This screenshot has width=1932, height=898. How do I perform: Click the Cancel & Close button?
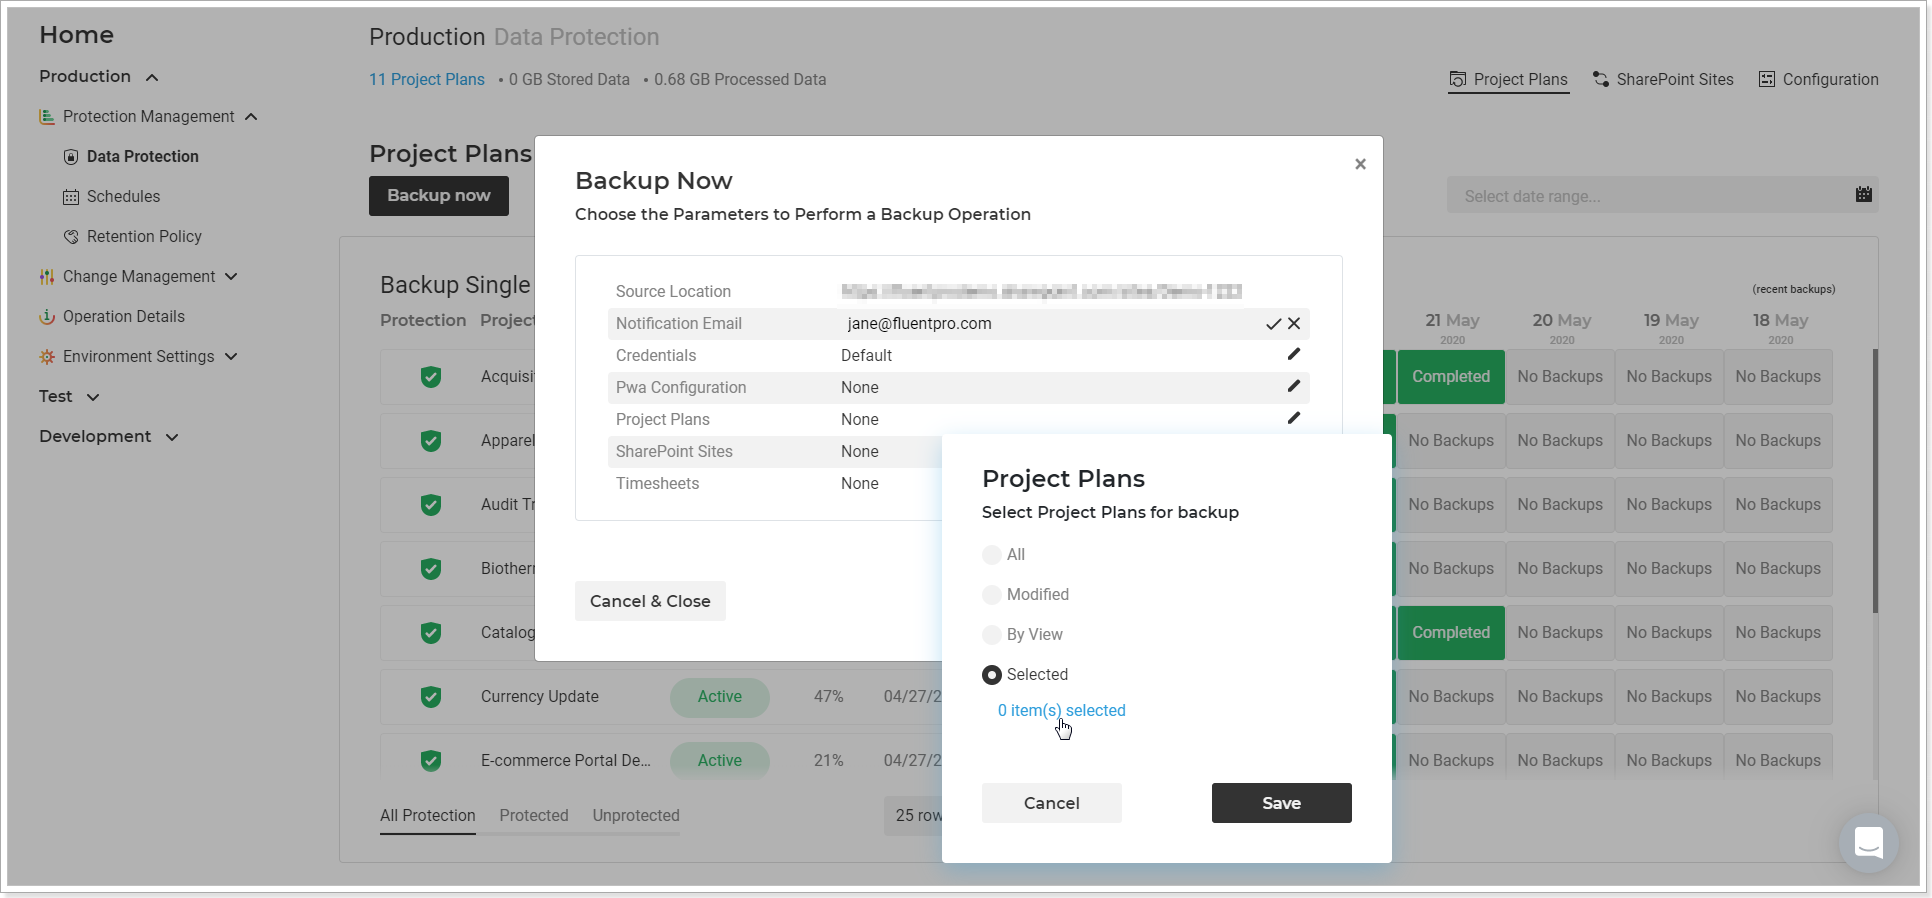[650, 601]
